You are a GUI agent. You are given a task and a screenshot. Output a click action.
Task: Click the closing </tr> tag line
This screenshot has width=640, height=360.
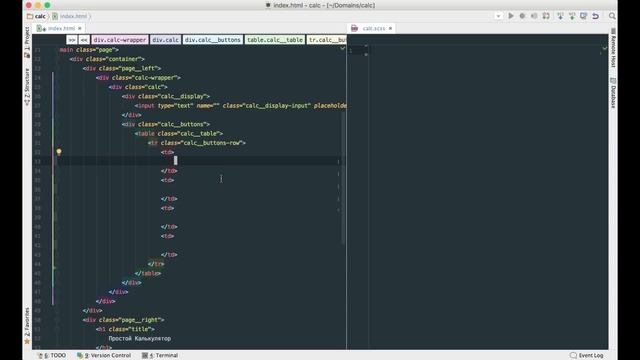pos(156,264)
